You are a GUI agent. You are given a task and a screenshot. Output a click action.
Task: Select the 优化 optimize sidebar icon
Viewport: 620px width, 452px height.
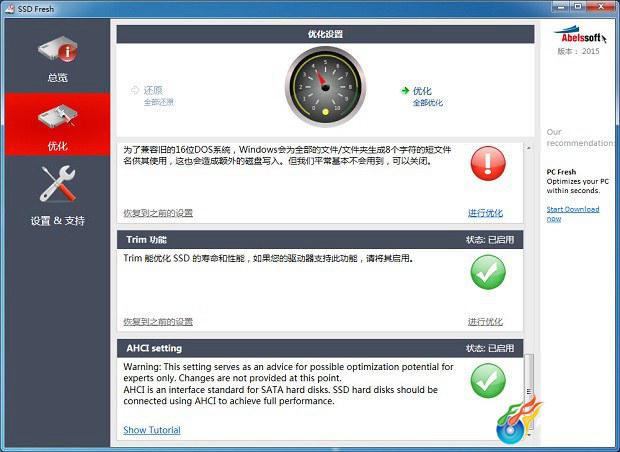(x=58, y=115)
